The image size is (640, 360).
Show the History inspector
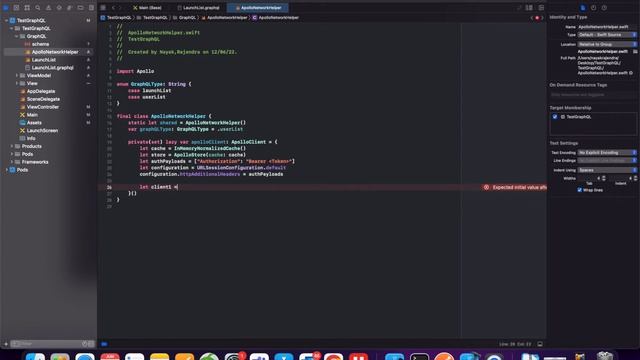(x=593, y=8)
